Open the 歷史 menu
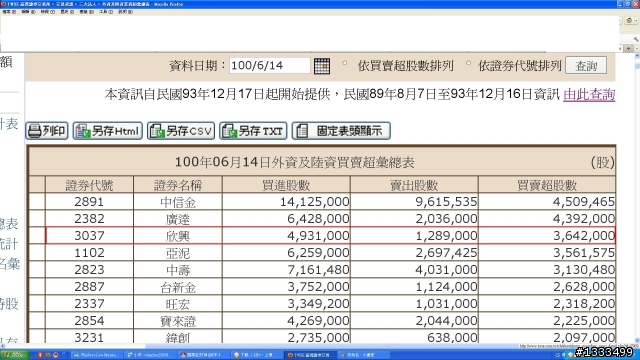Screen dimensions: 640x360 (67, 12)
